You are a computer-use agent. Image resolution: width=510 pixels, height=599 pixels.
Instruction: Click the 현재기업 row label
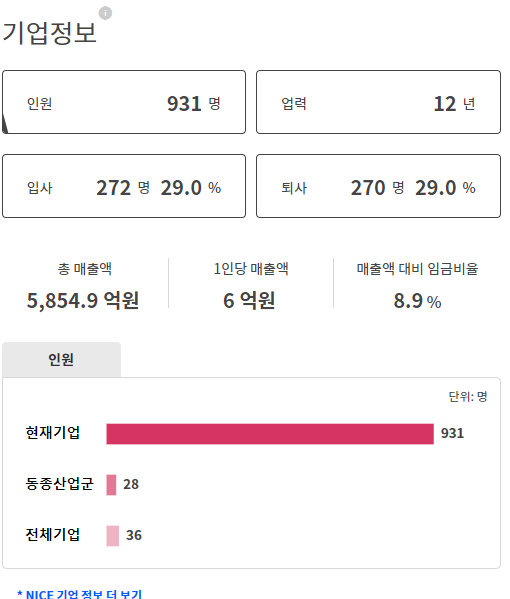point(53,433)
